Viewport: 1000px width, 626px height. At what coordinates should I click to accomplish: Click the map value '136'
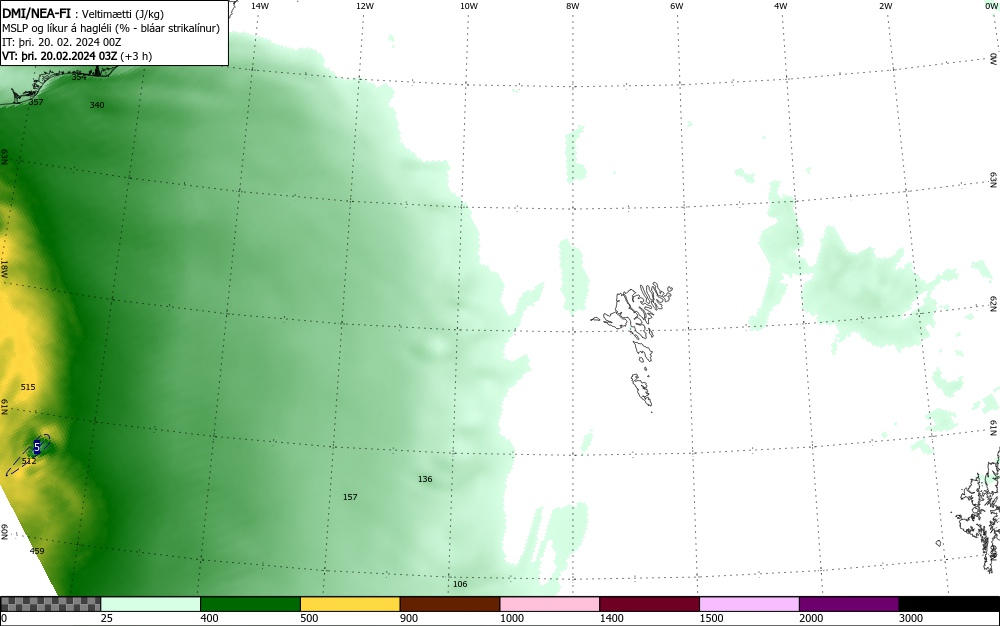(x=425, y=479)
